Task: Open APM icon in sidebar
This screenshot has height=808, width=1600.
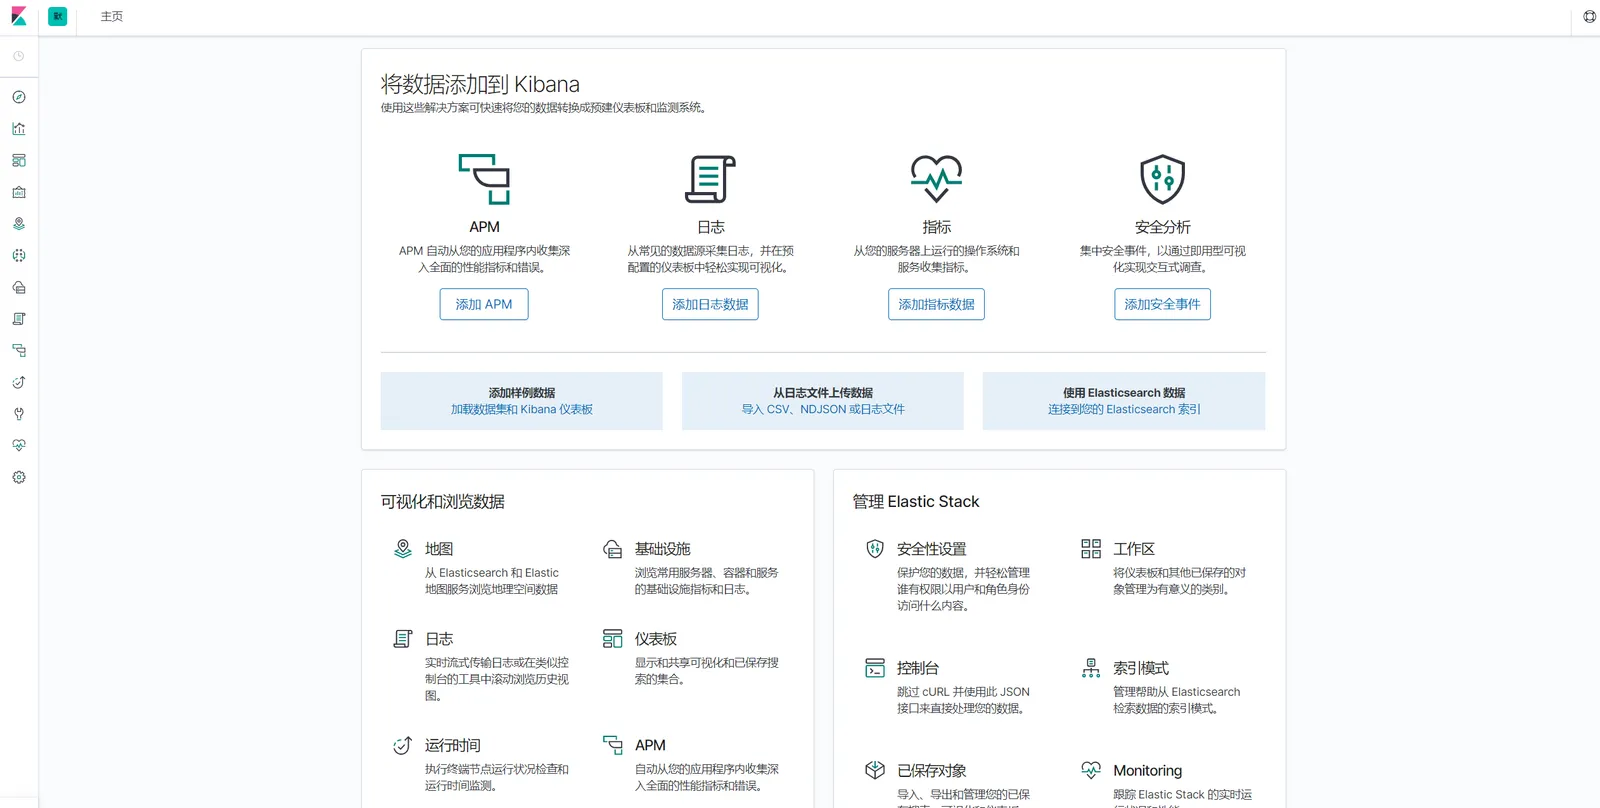Action: click(x=18, y=350)
